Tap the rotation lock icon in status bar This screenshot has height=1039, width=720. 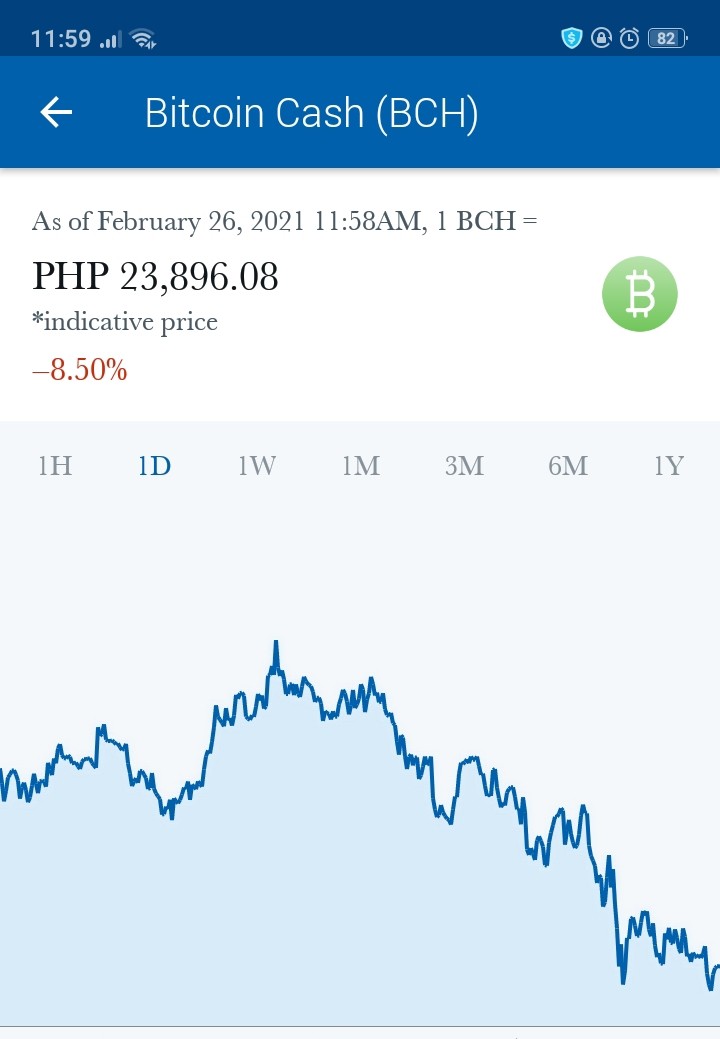coord(601,38)
